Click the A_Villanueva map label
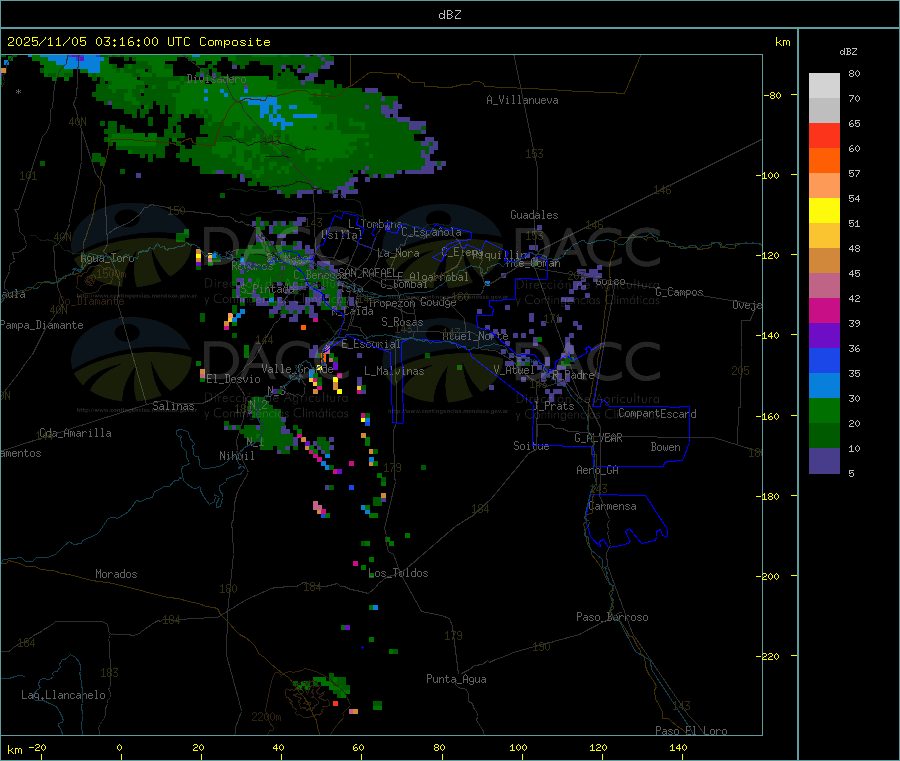 (x=522, y=100)
